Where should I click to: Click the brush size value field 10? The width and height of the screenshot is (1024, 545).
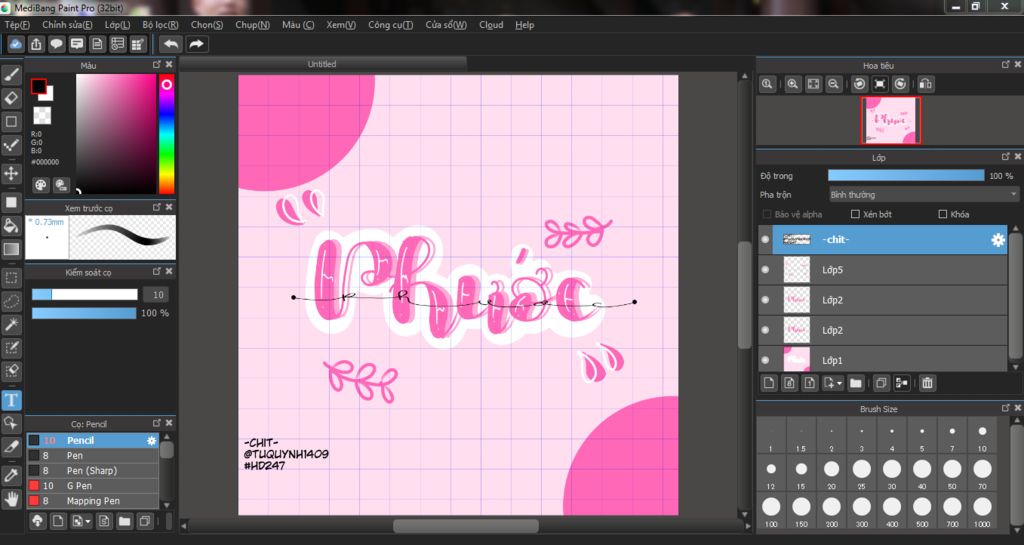(x=155, y=294)
